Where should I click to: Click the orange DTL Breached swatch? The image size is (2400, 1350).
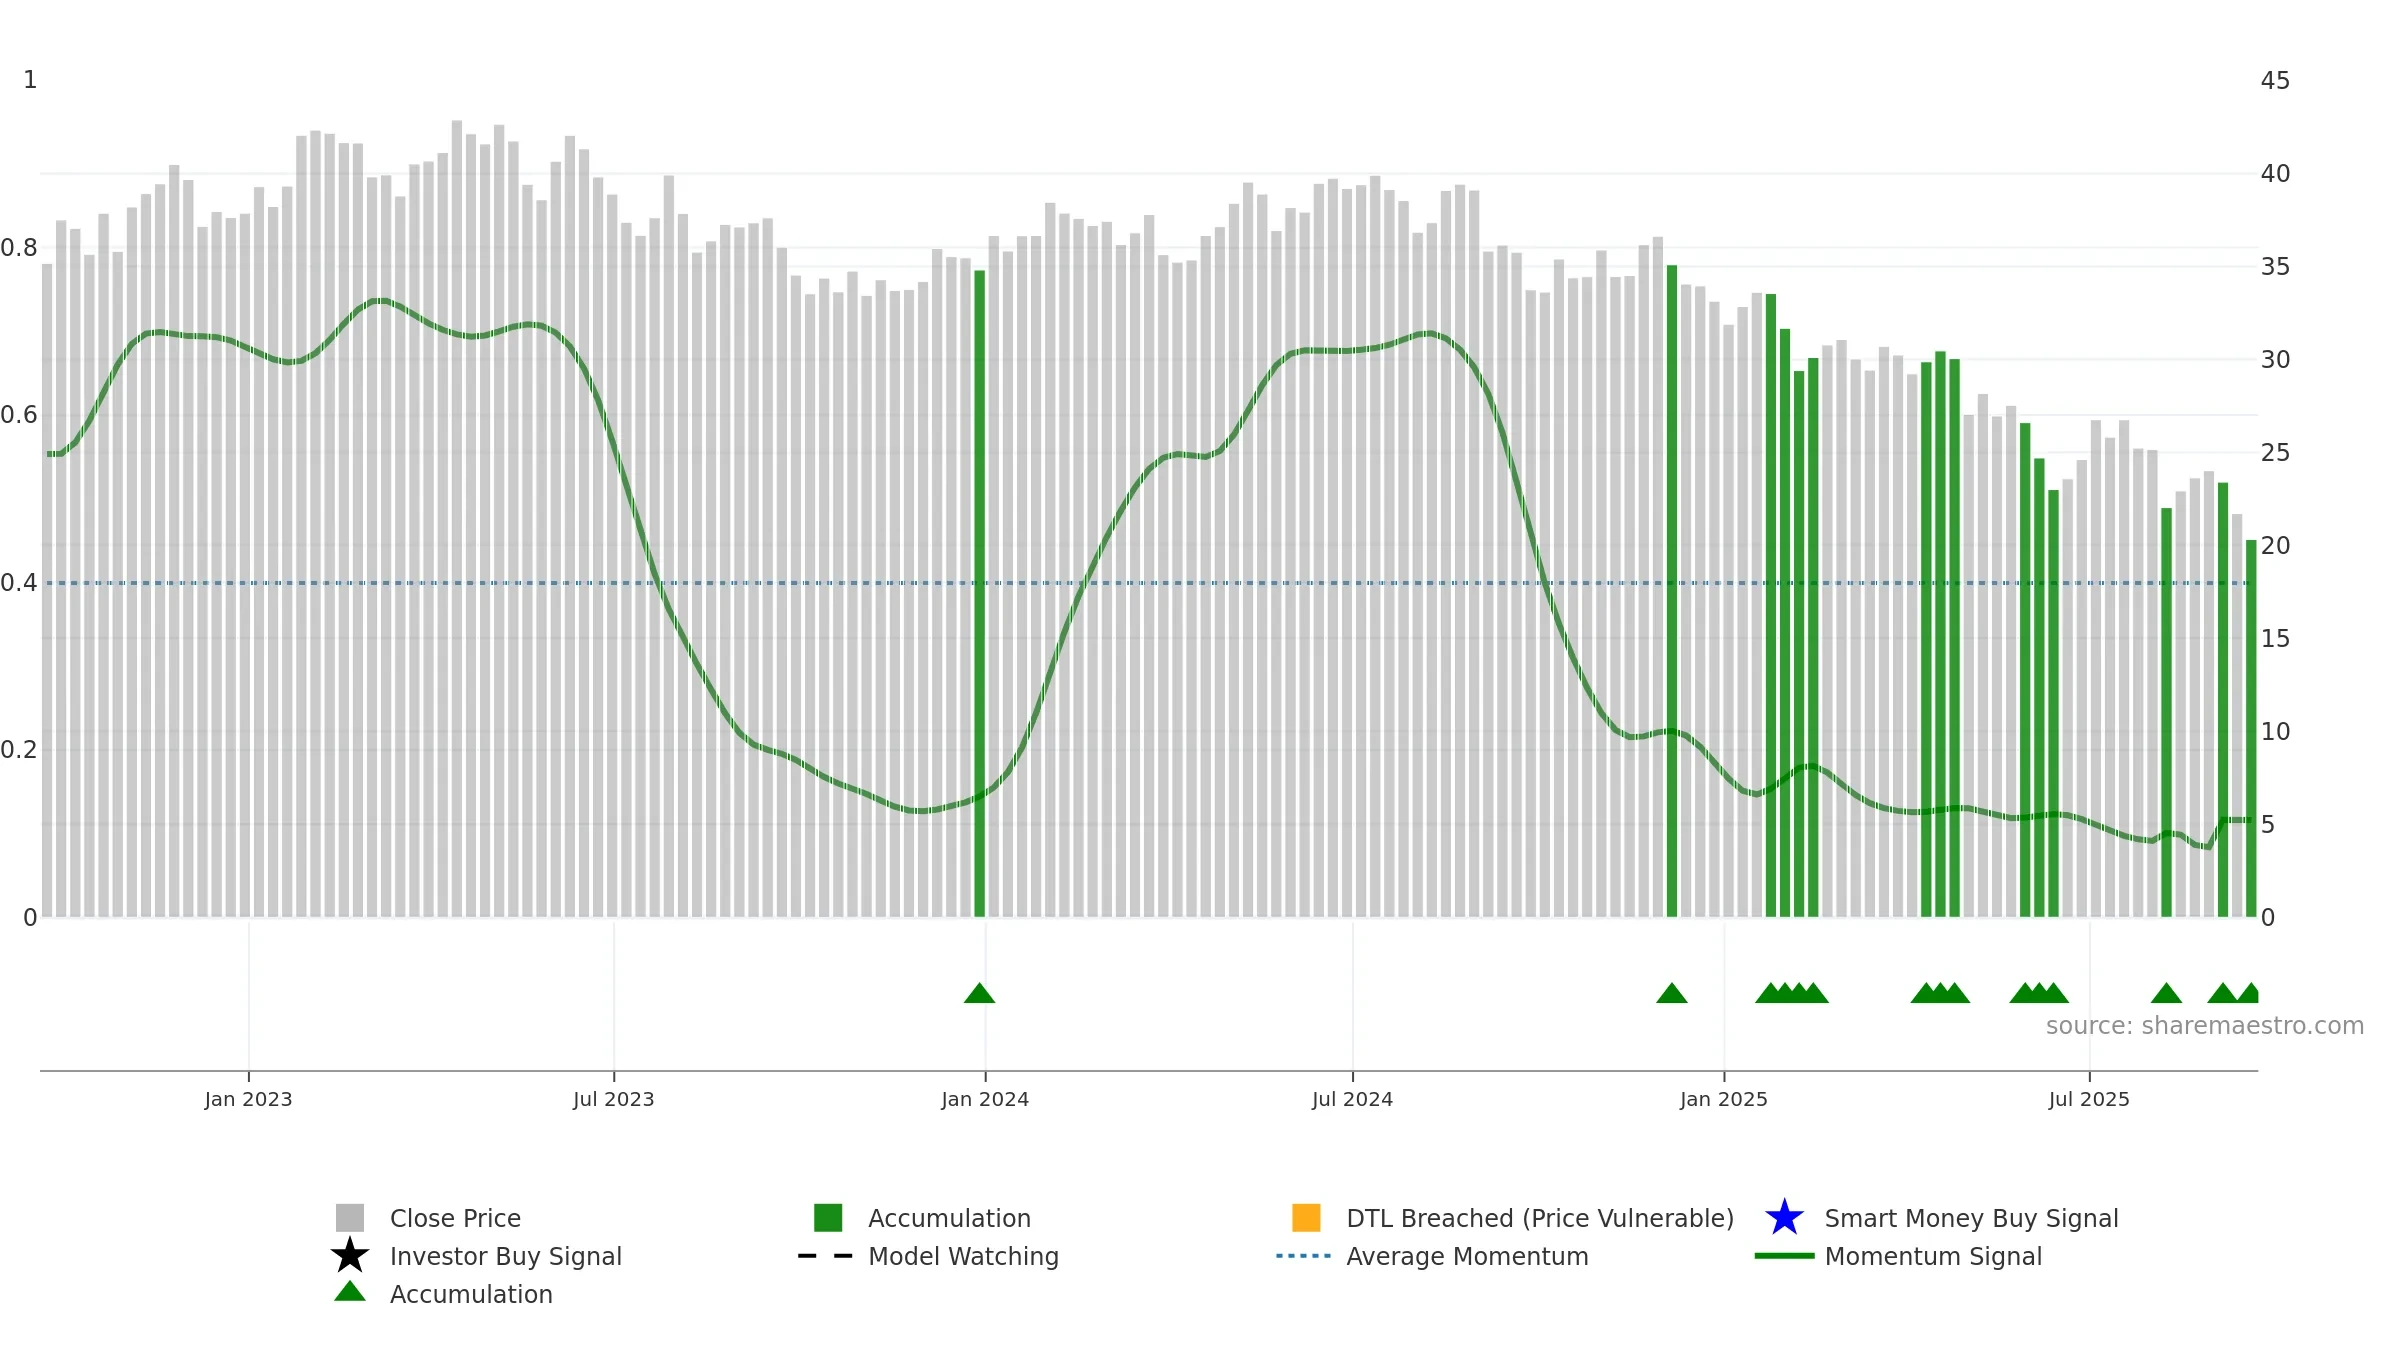[x=1306, y=1217]
